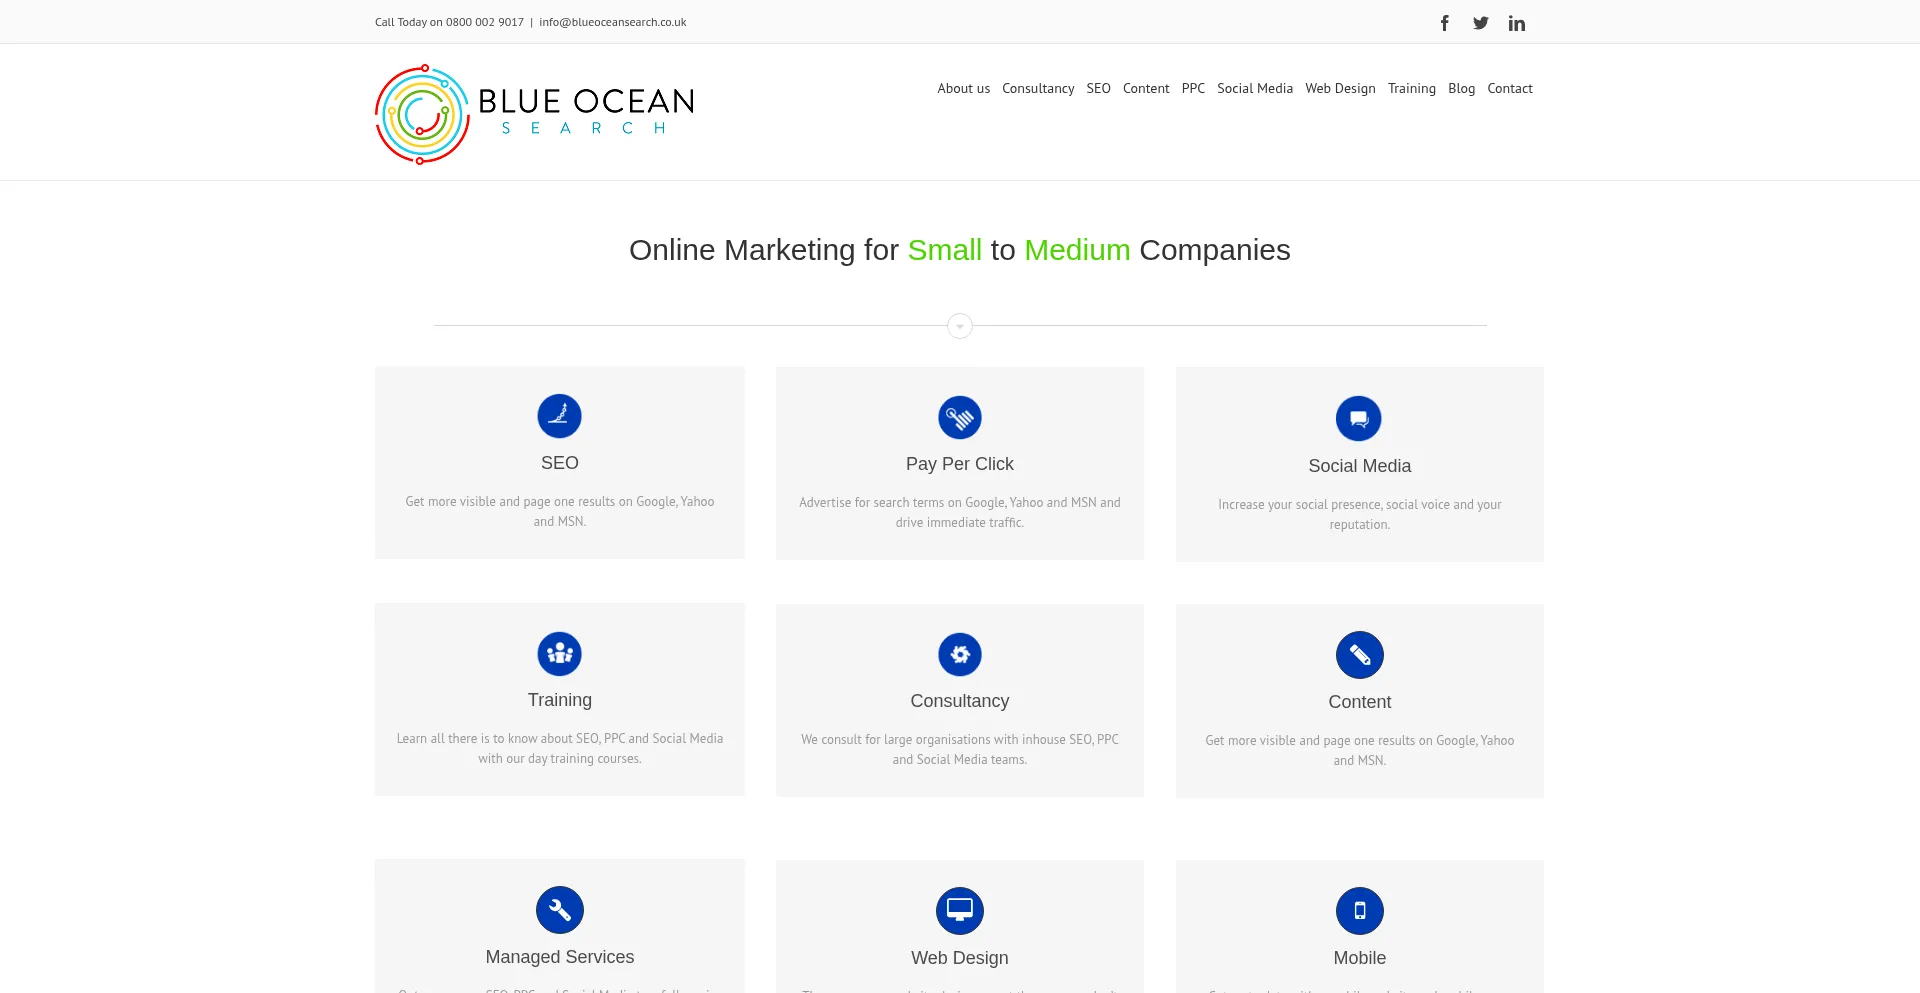Click the Consultancy gear icon
The height and width of the screenshot is (993, 1920).
coord(959,655)
